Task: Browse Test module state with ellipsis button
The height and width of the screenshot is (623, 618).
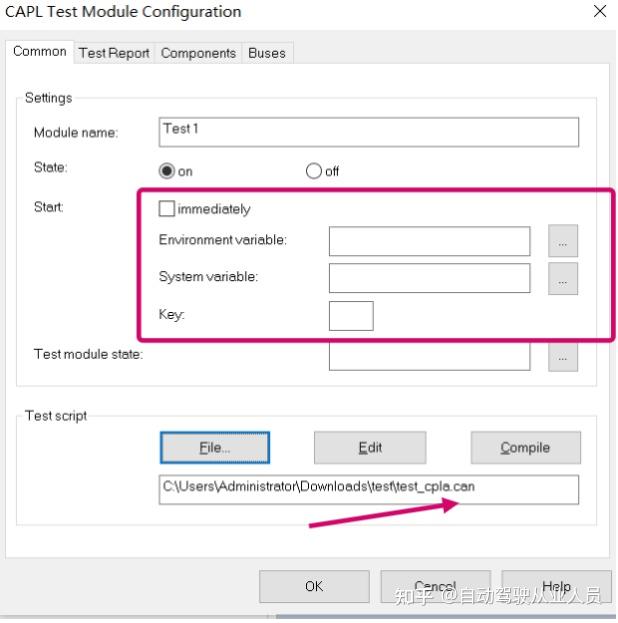Action: (563, 356)
